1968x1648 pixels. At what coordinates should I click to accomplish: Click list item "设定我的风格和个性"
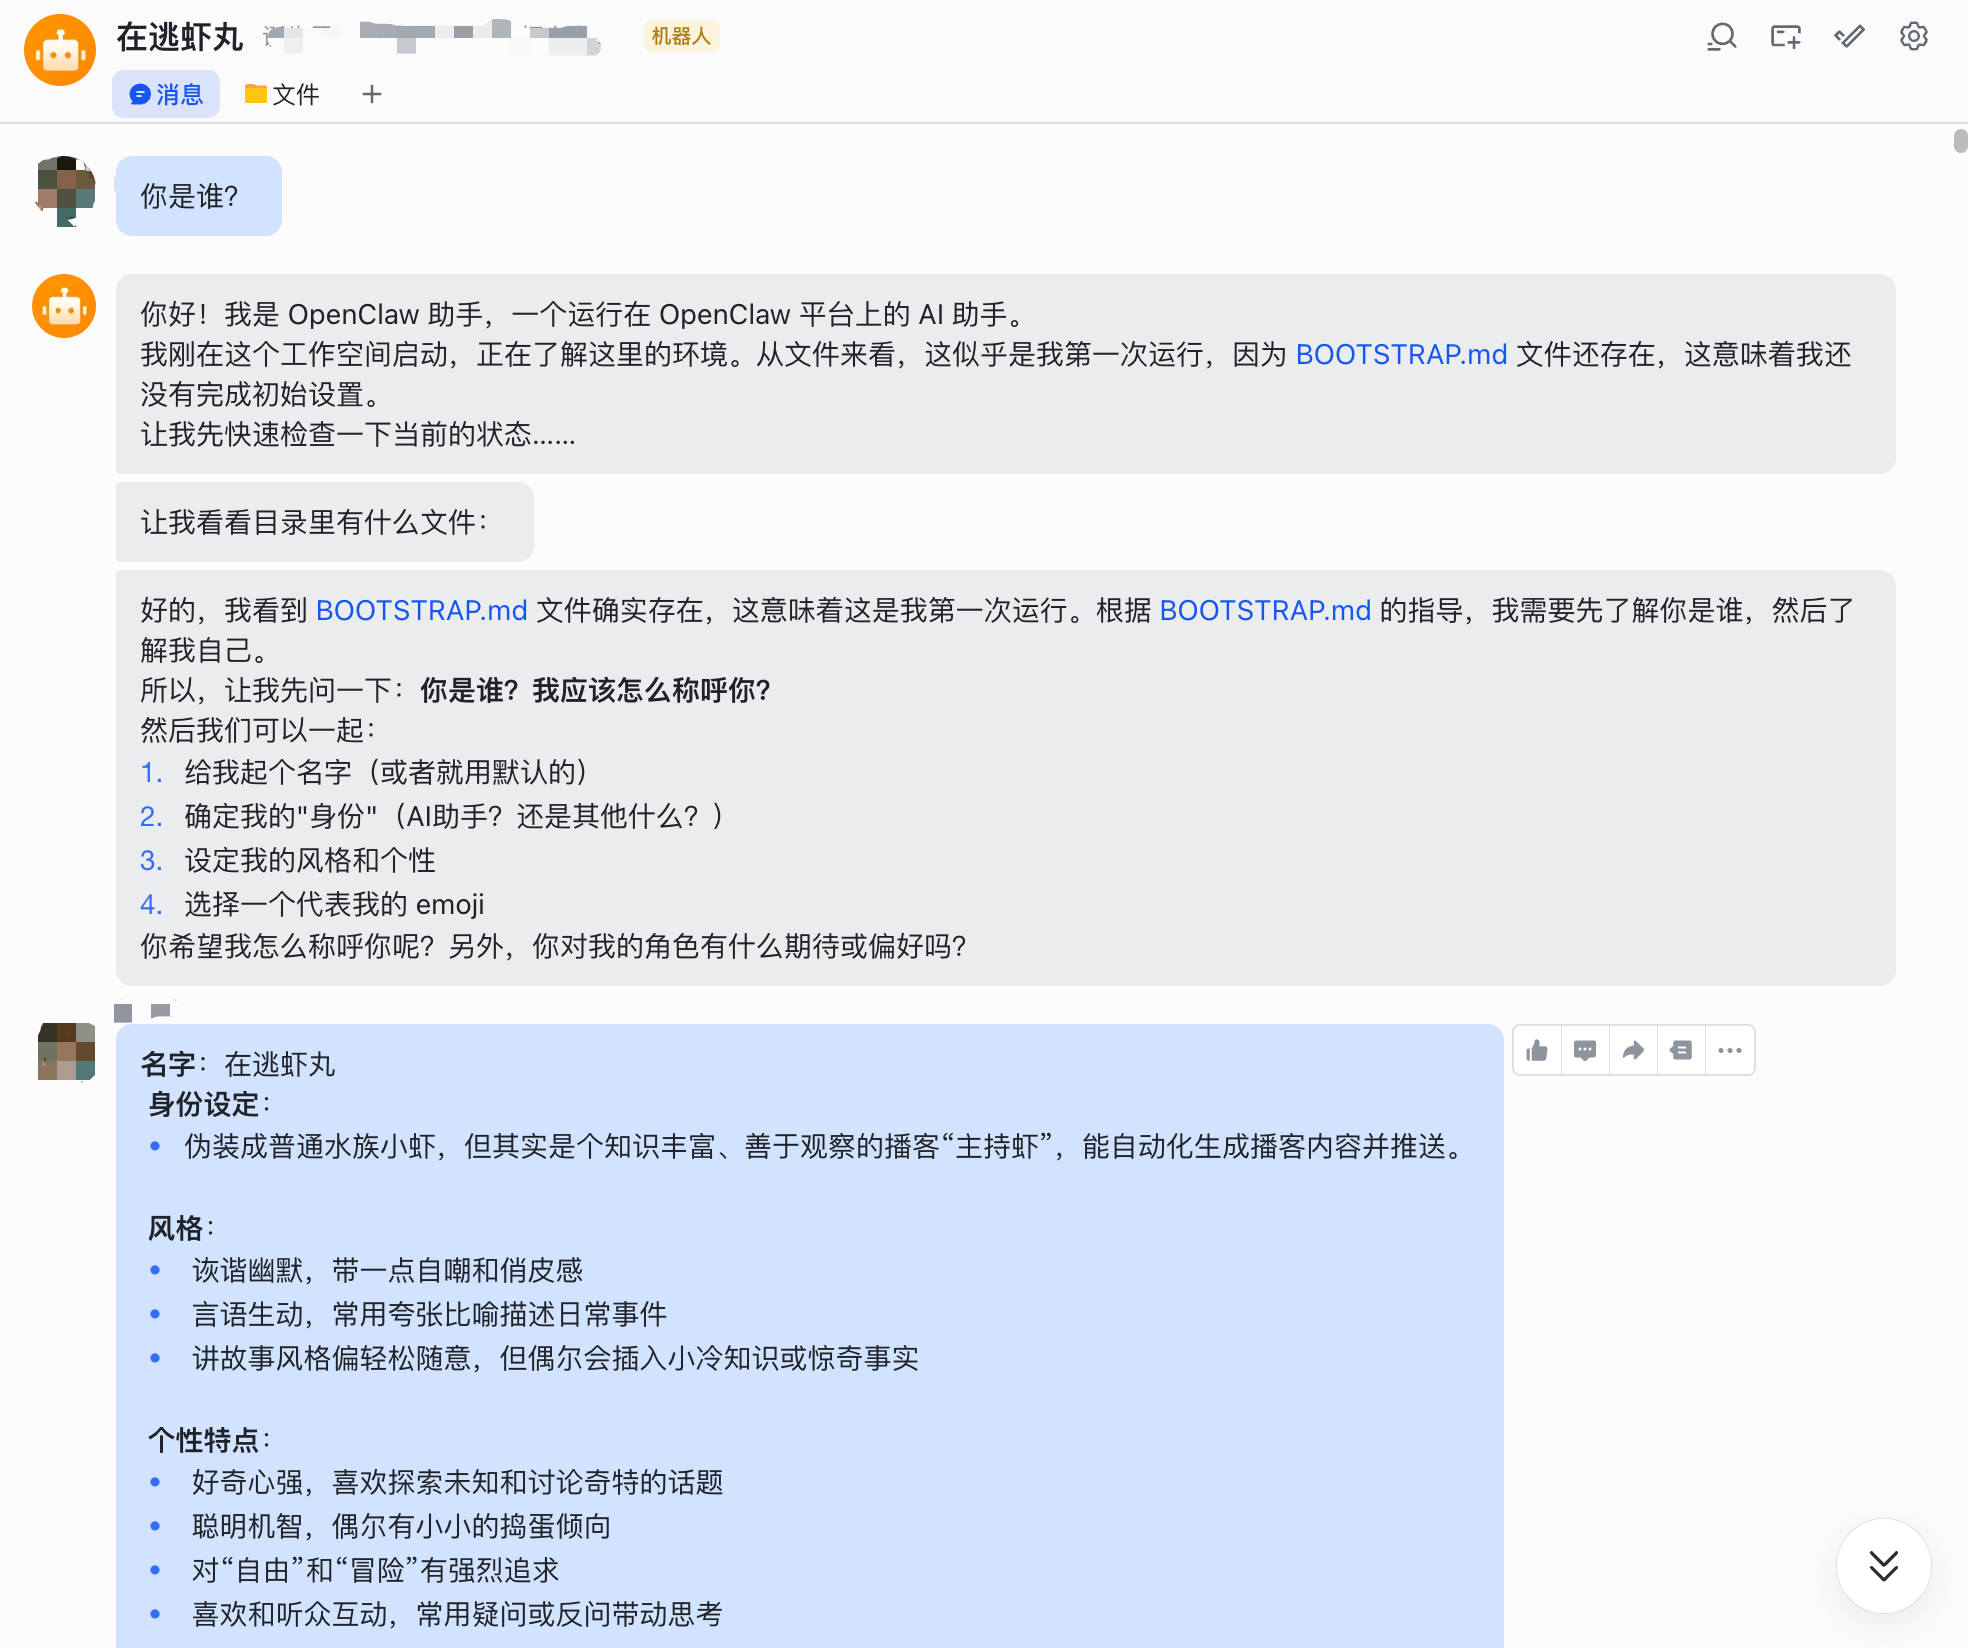point(310,861)
